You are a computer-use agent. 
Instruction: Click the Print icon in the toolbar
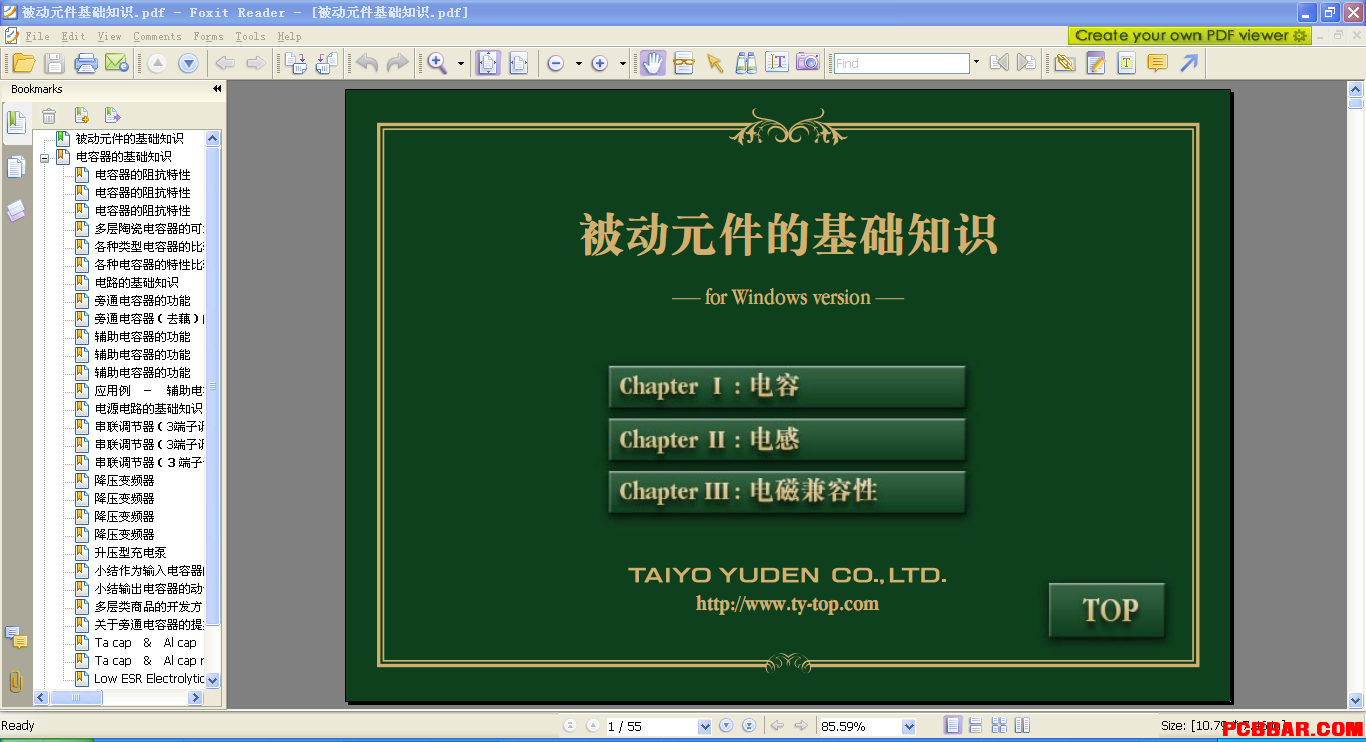tap(86, 63)
